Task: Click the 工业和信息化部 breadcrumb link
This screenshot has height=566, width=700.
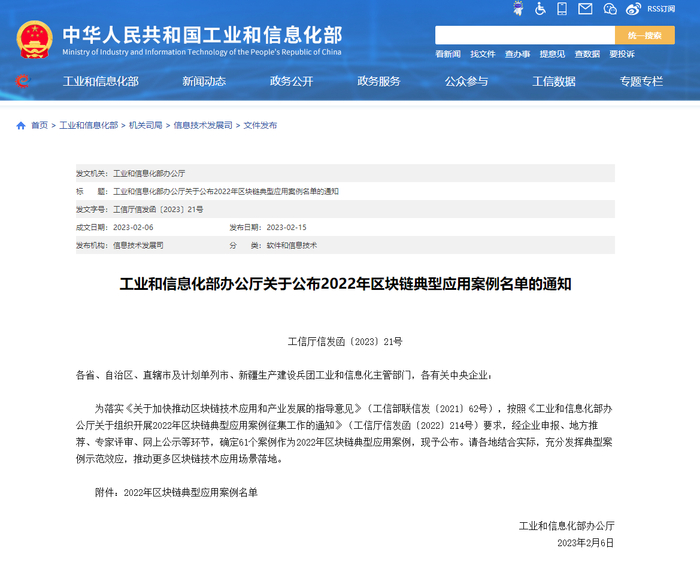Action: 88,125
